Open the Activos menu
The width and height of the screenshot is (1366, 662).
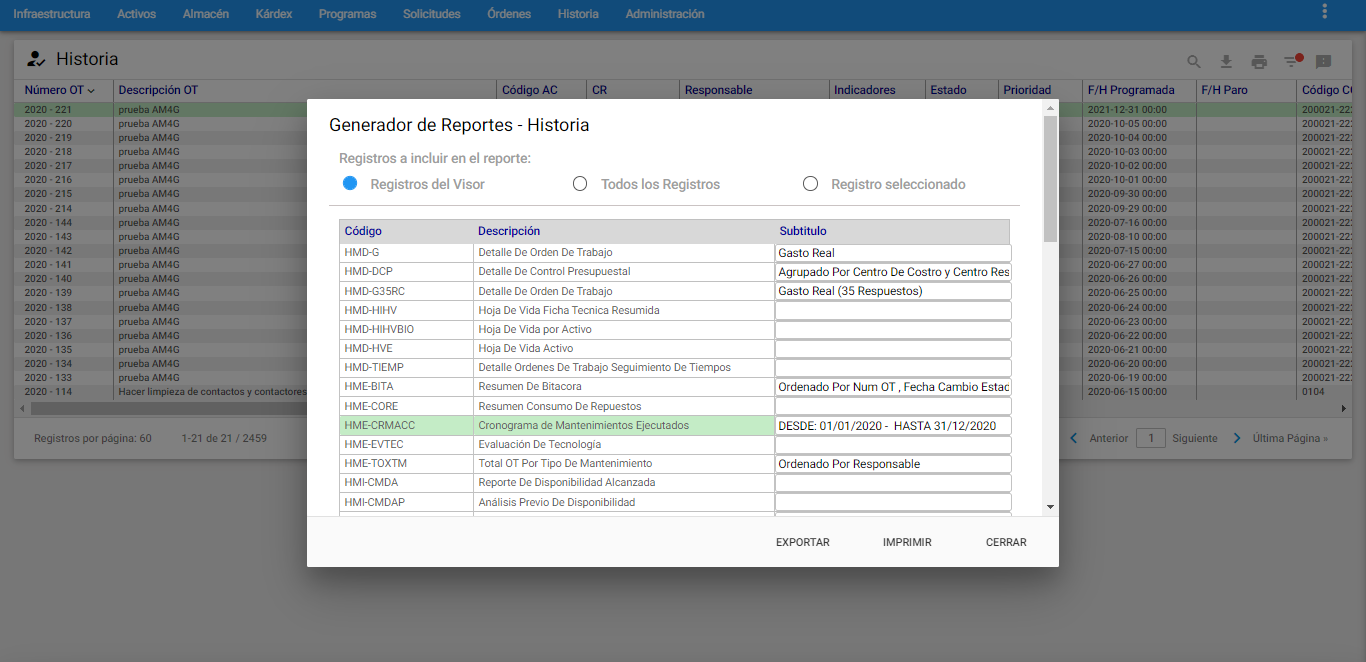click(x=136, y=14)
